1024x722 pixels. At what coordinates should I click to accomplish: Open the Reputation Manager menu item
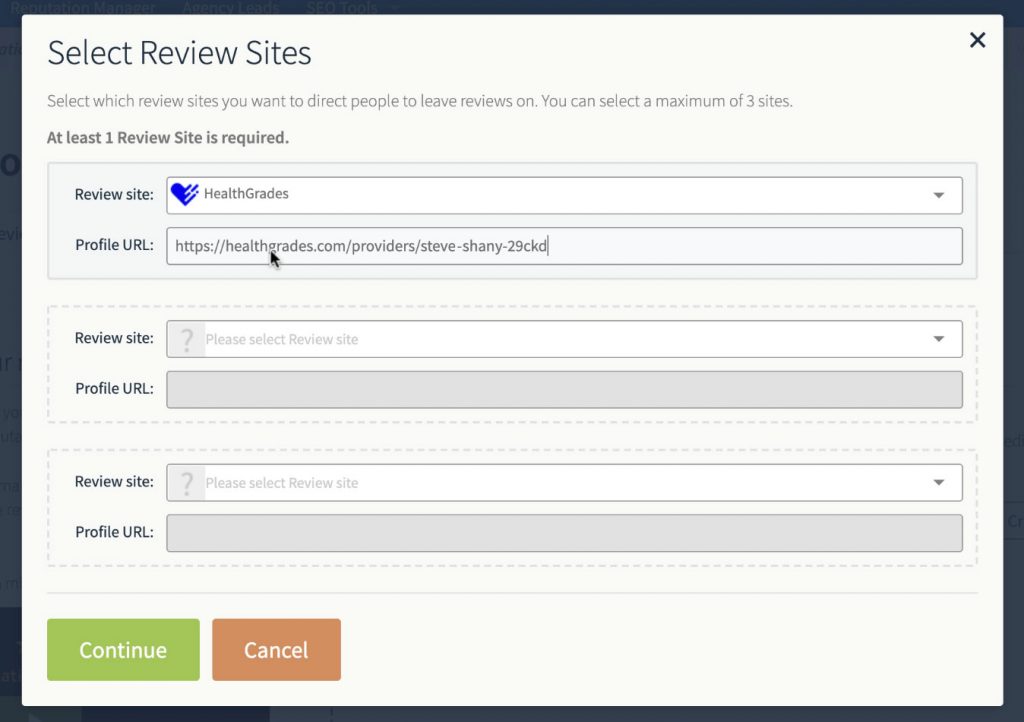point(83,8)
